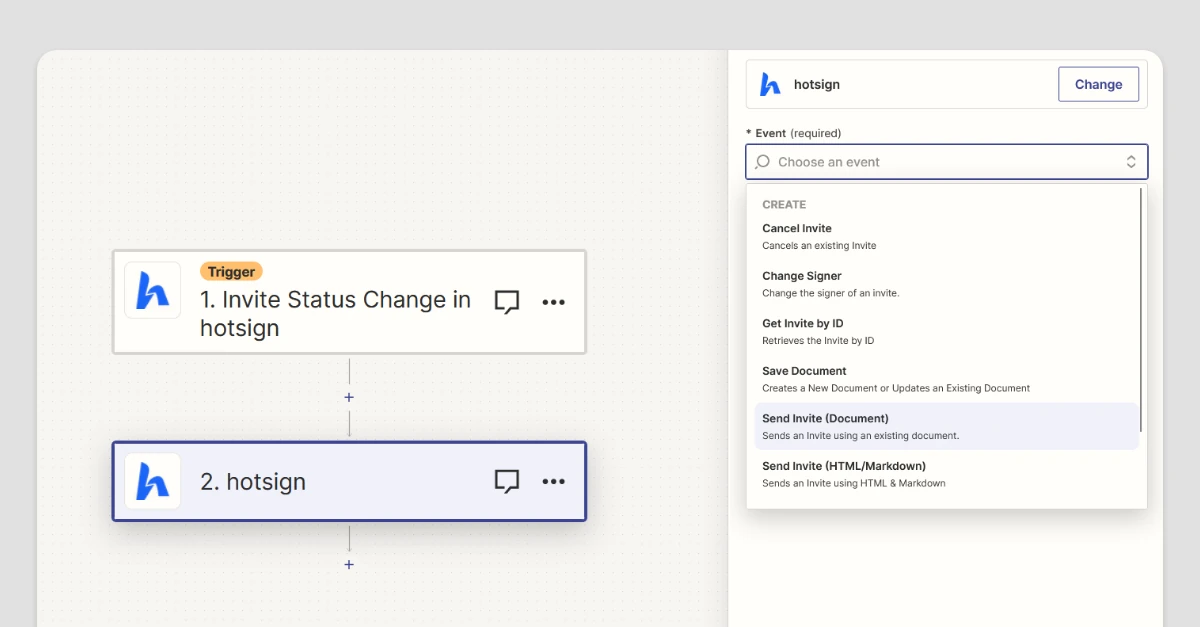Click the event list scrollbar

(x=1141, y=310)
